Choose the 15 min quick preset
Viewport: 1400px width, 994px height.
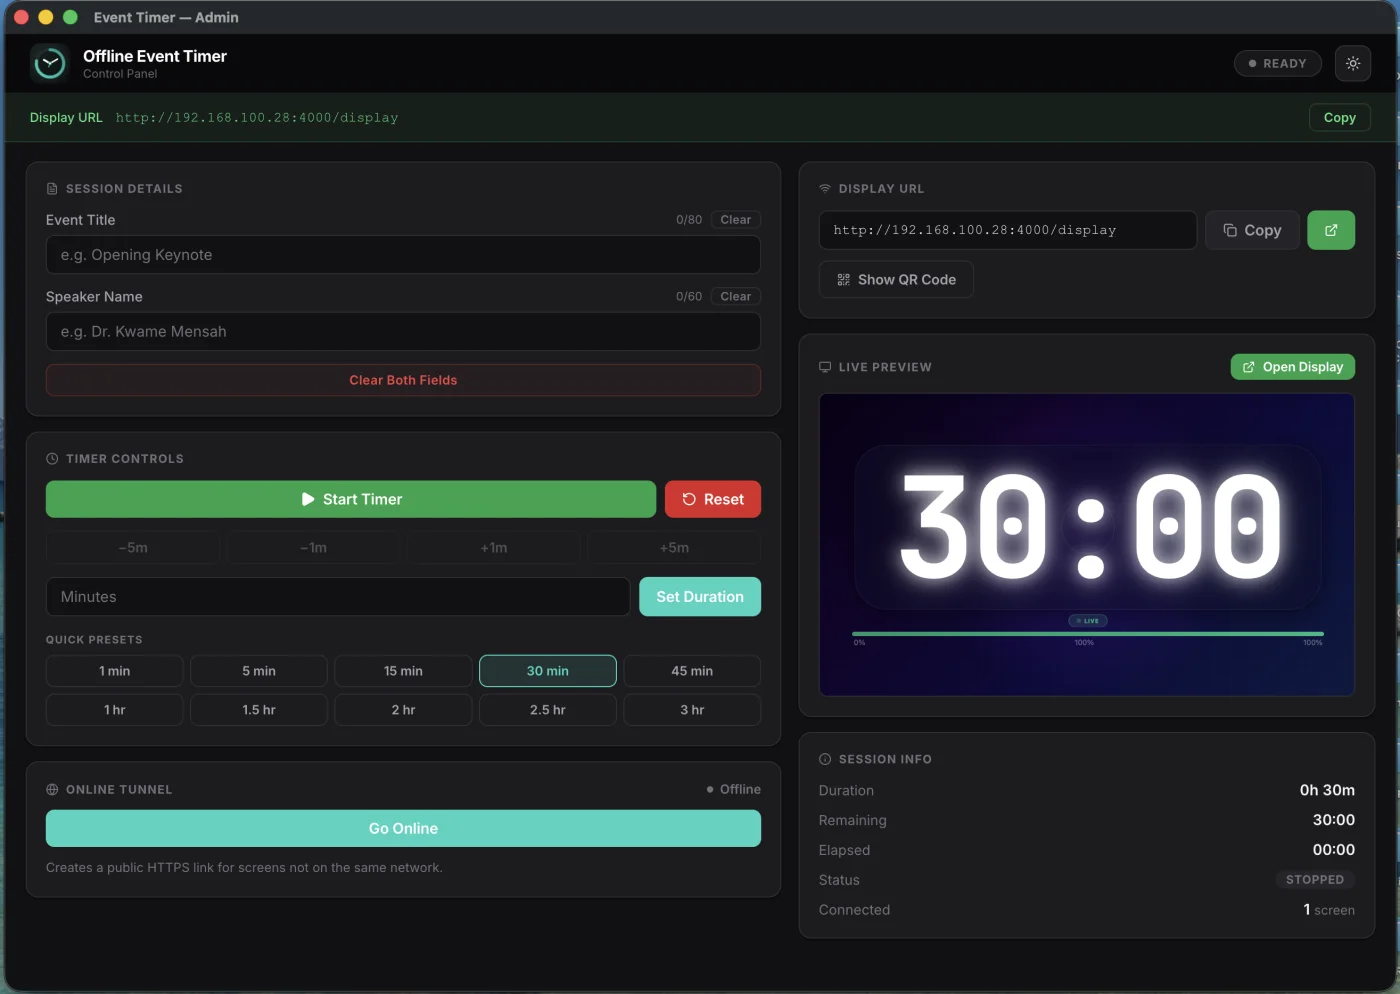pos(403,671)
